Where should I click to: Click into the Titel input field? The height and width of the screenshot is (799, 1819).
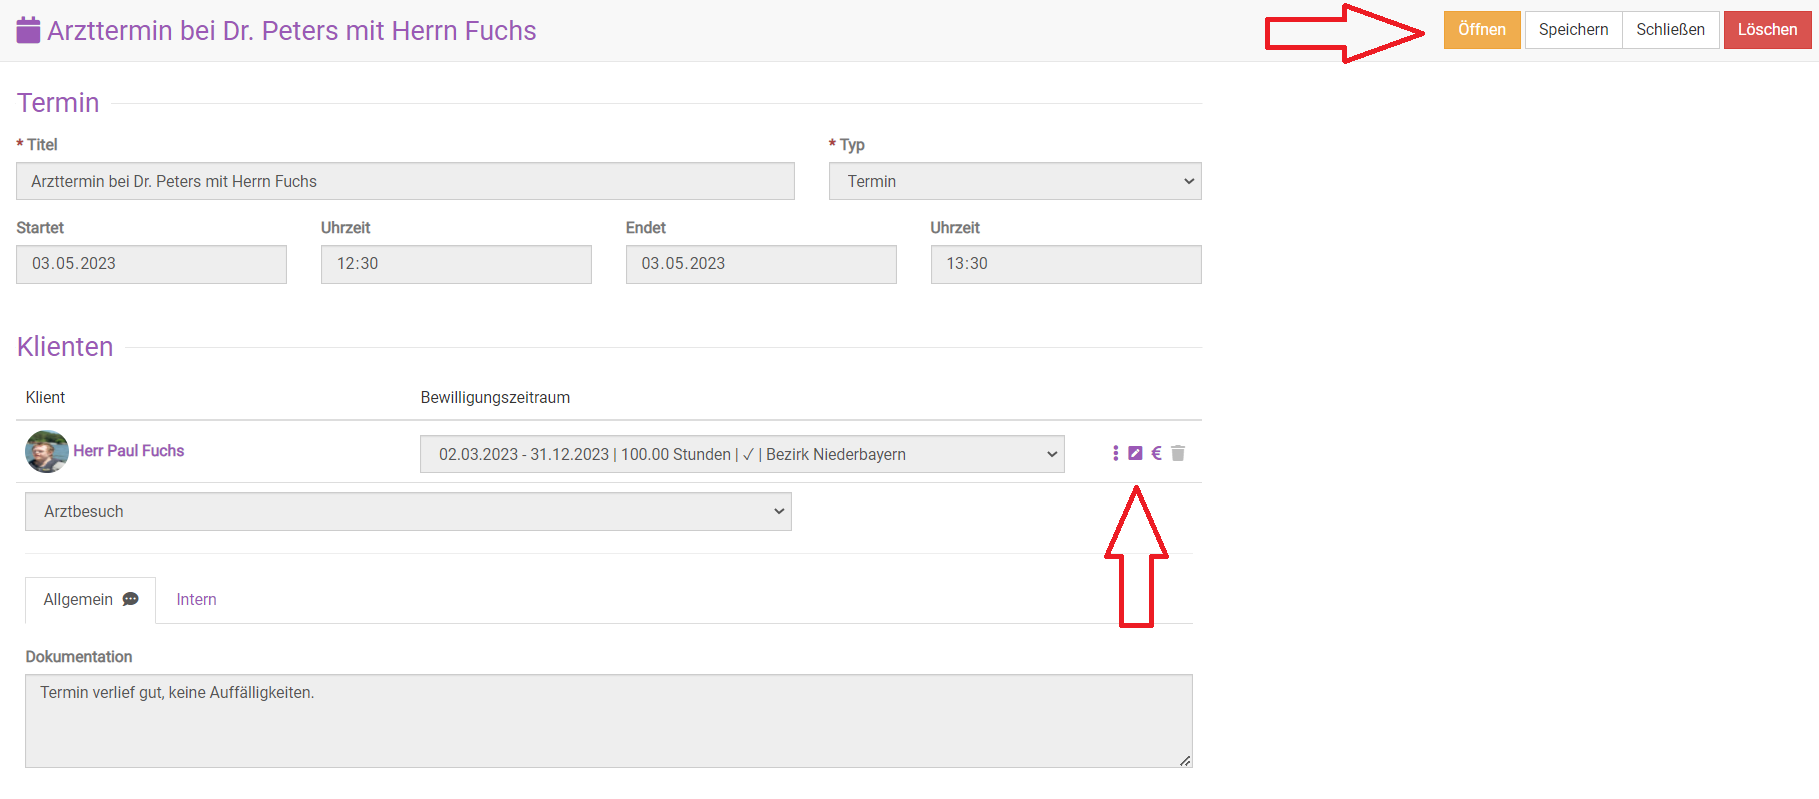[x=405, y=182]
